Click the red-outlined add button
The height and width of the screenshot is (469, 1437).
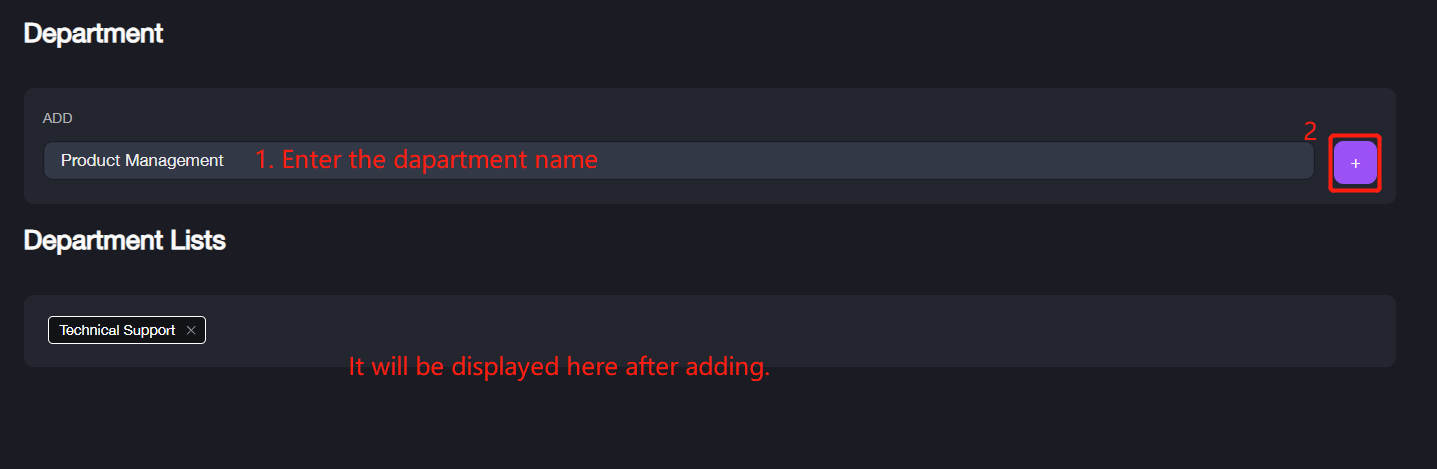coord(1355,162)
